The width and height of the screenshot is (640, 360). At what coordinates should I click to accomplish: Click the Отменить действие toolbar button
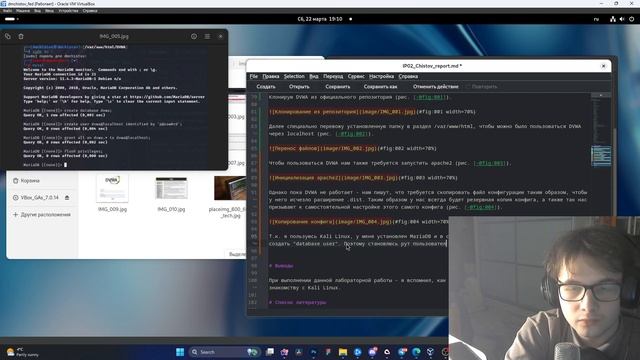[436, 87]
